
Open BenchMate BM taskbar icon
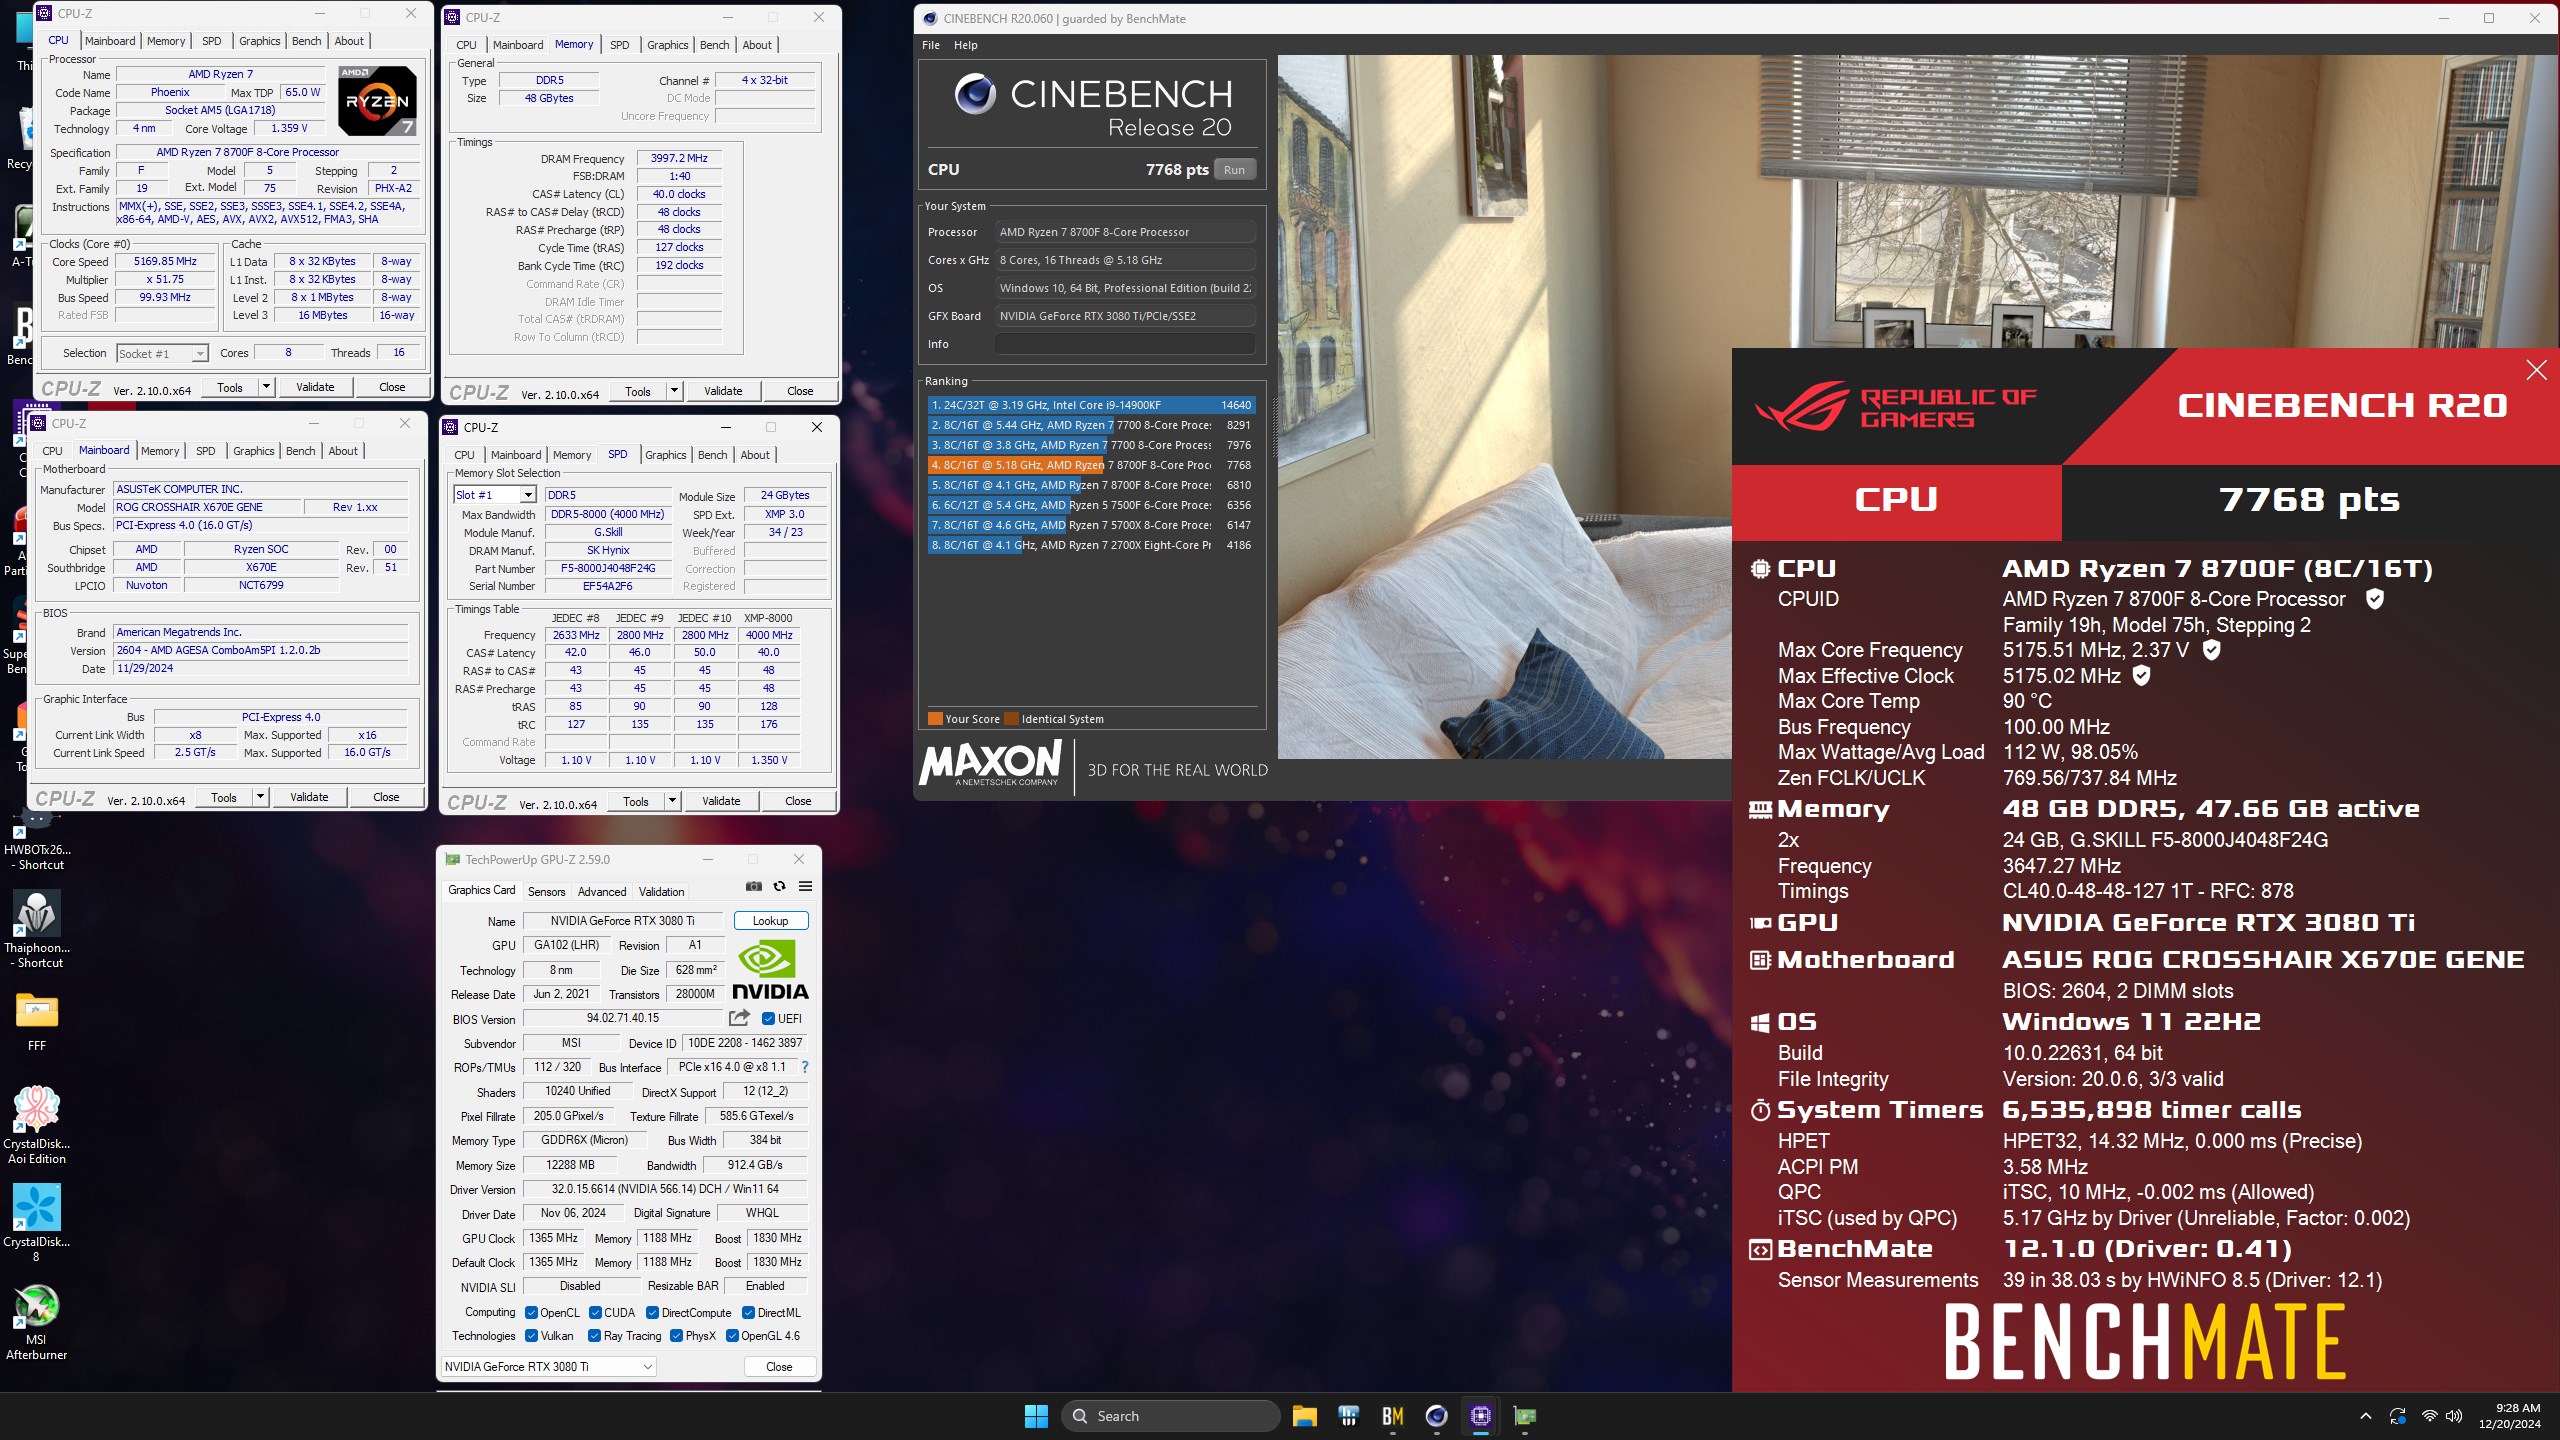pos(1392,1416)
